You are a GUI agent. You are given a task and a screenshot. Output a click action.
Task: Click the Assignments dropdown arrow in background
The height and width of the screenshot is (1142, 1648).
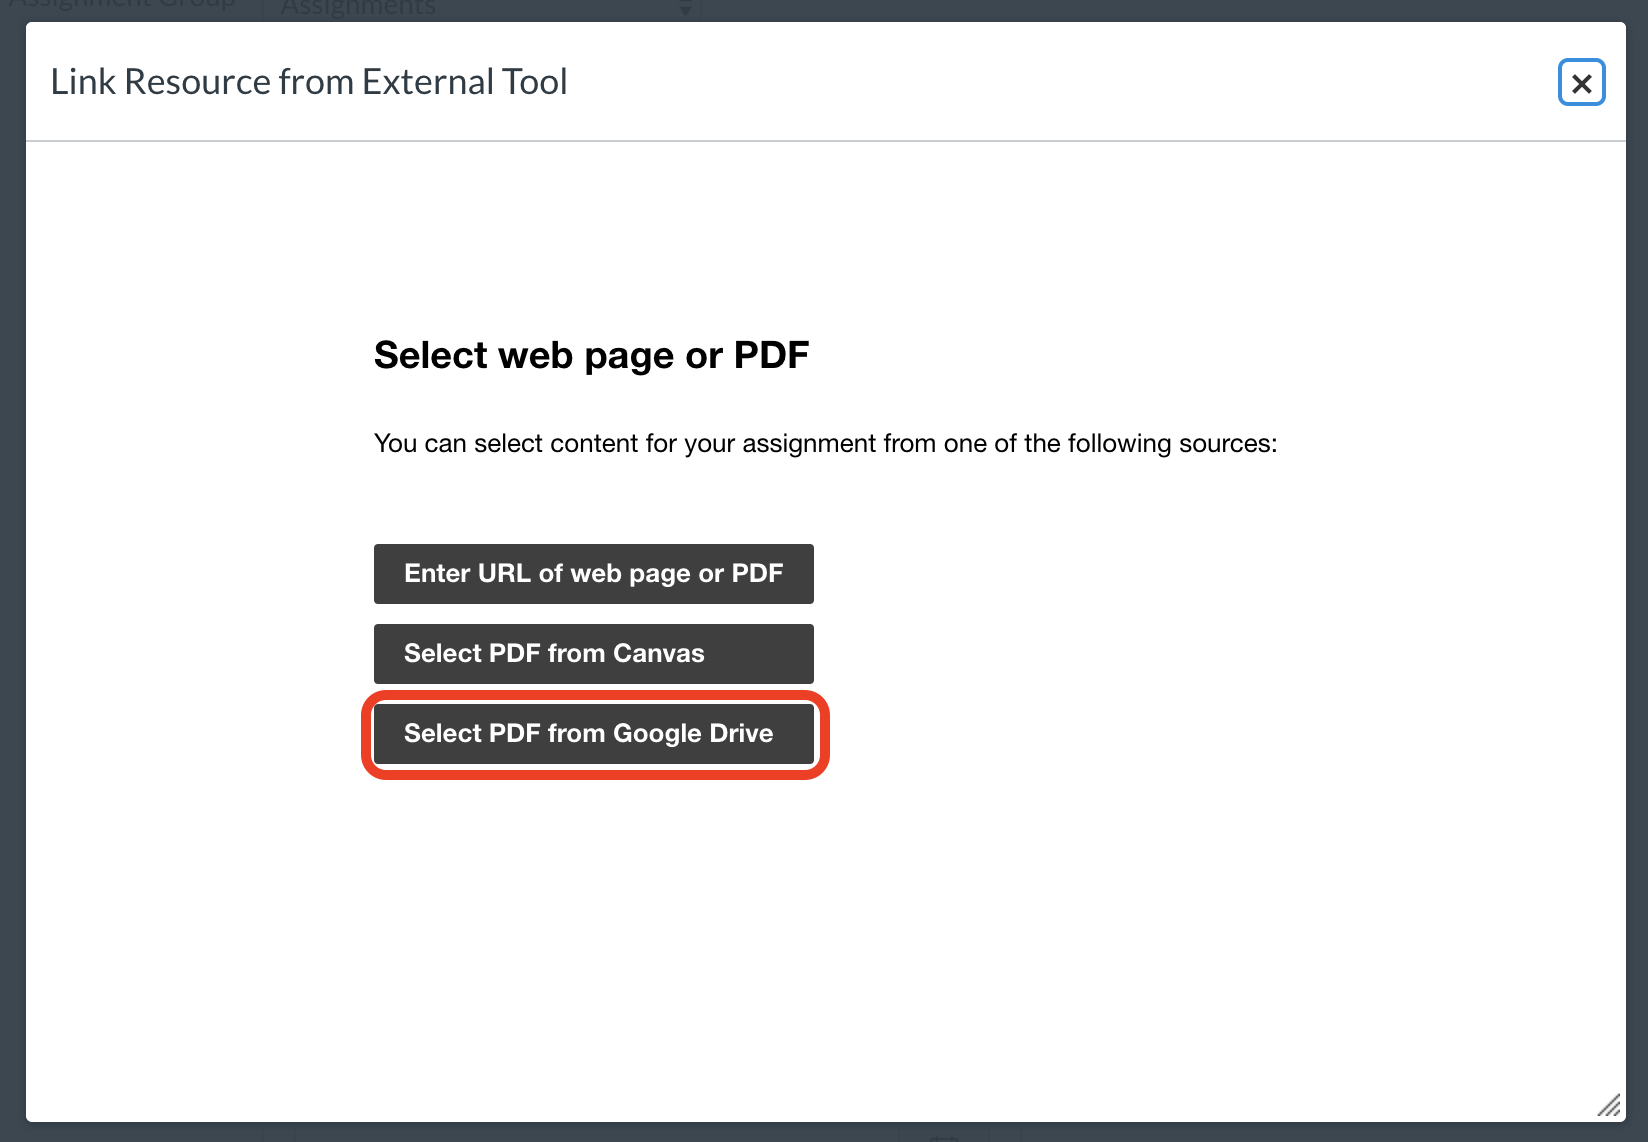coord(685,9)
